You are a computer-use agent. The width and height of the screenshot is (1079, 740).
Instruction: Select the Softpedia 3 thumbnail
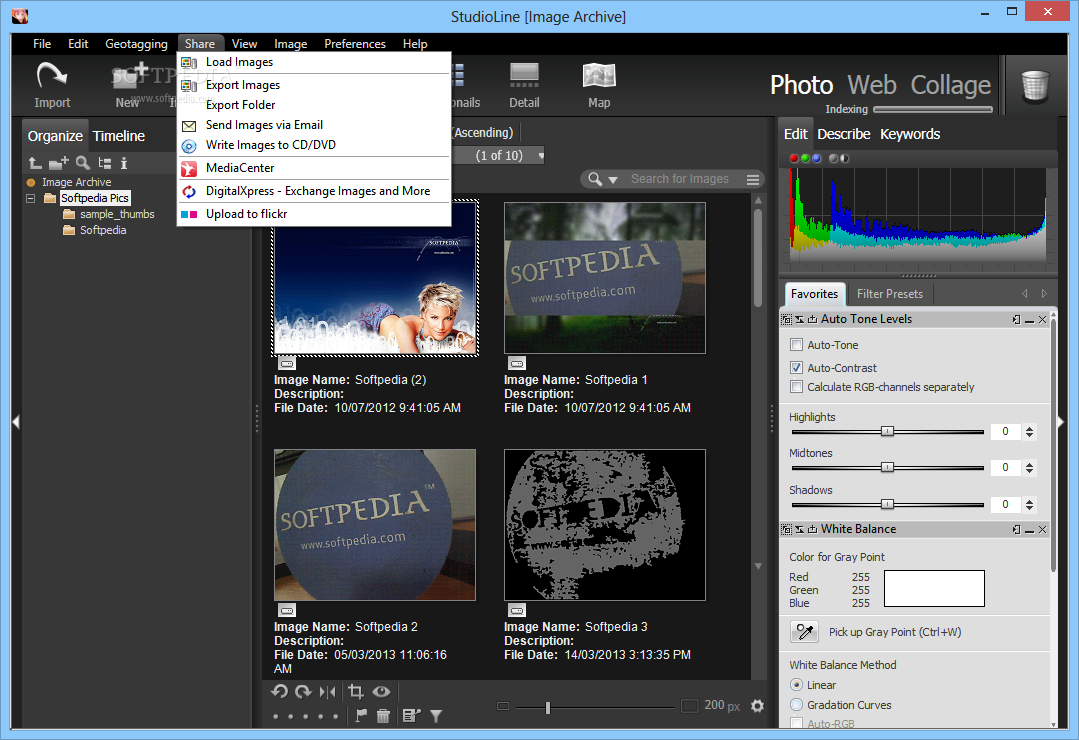pyautogui.click(x=605, y=525)
